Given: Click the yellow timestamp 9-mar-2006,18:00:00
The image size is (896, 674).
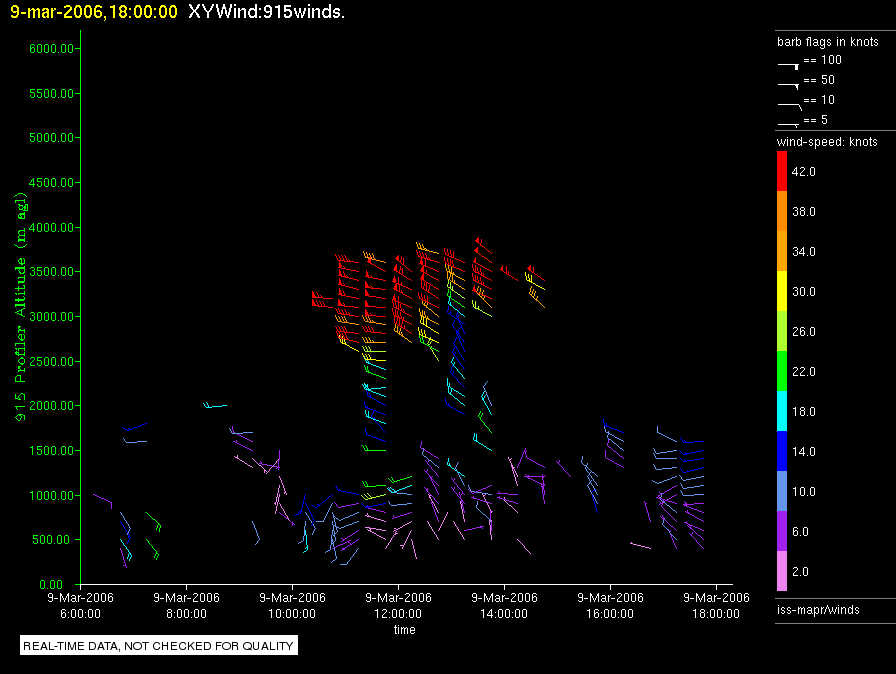Looking at the screenshot, I should [x=94, y=12].
